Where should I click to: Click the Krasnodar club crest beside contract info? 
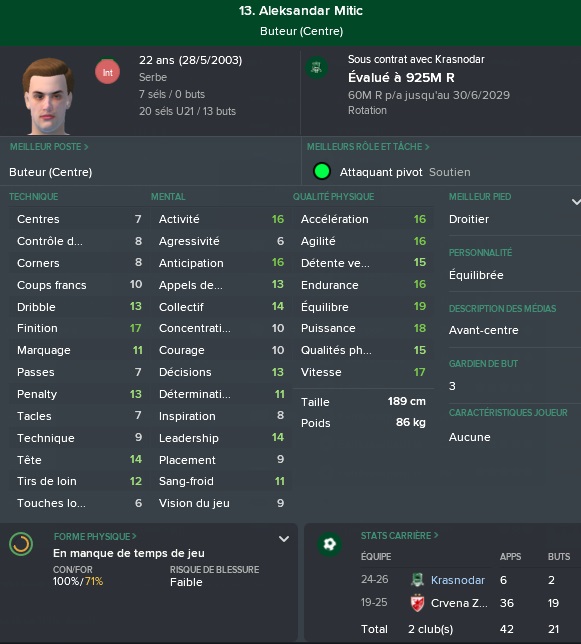pos(317,68)
